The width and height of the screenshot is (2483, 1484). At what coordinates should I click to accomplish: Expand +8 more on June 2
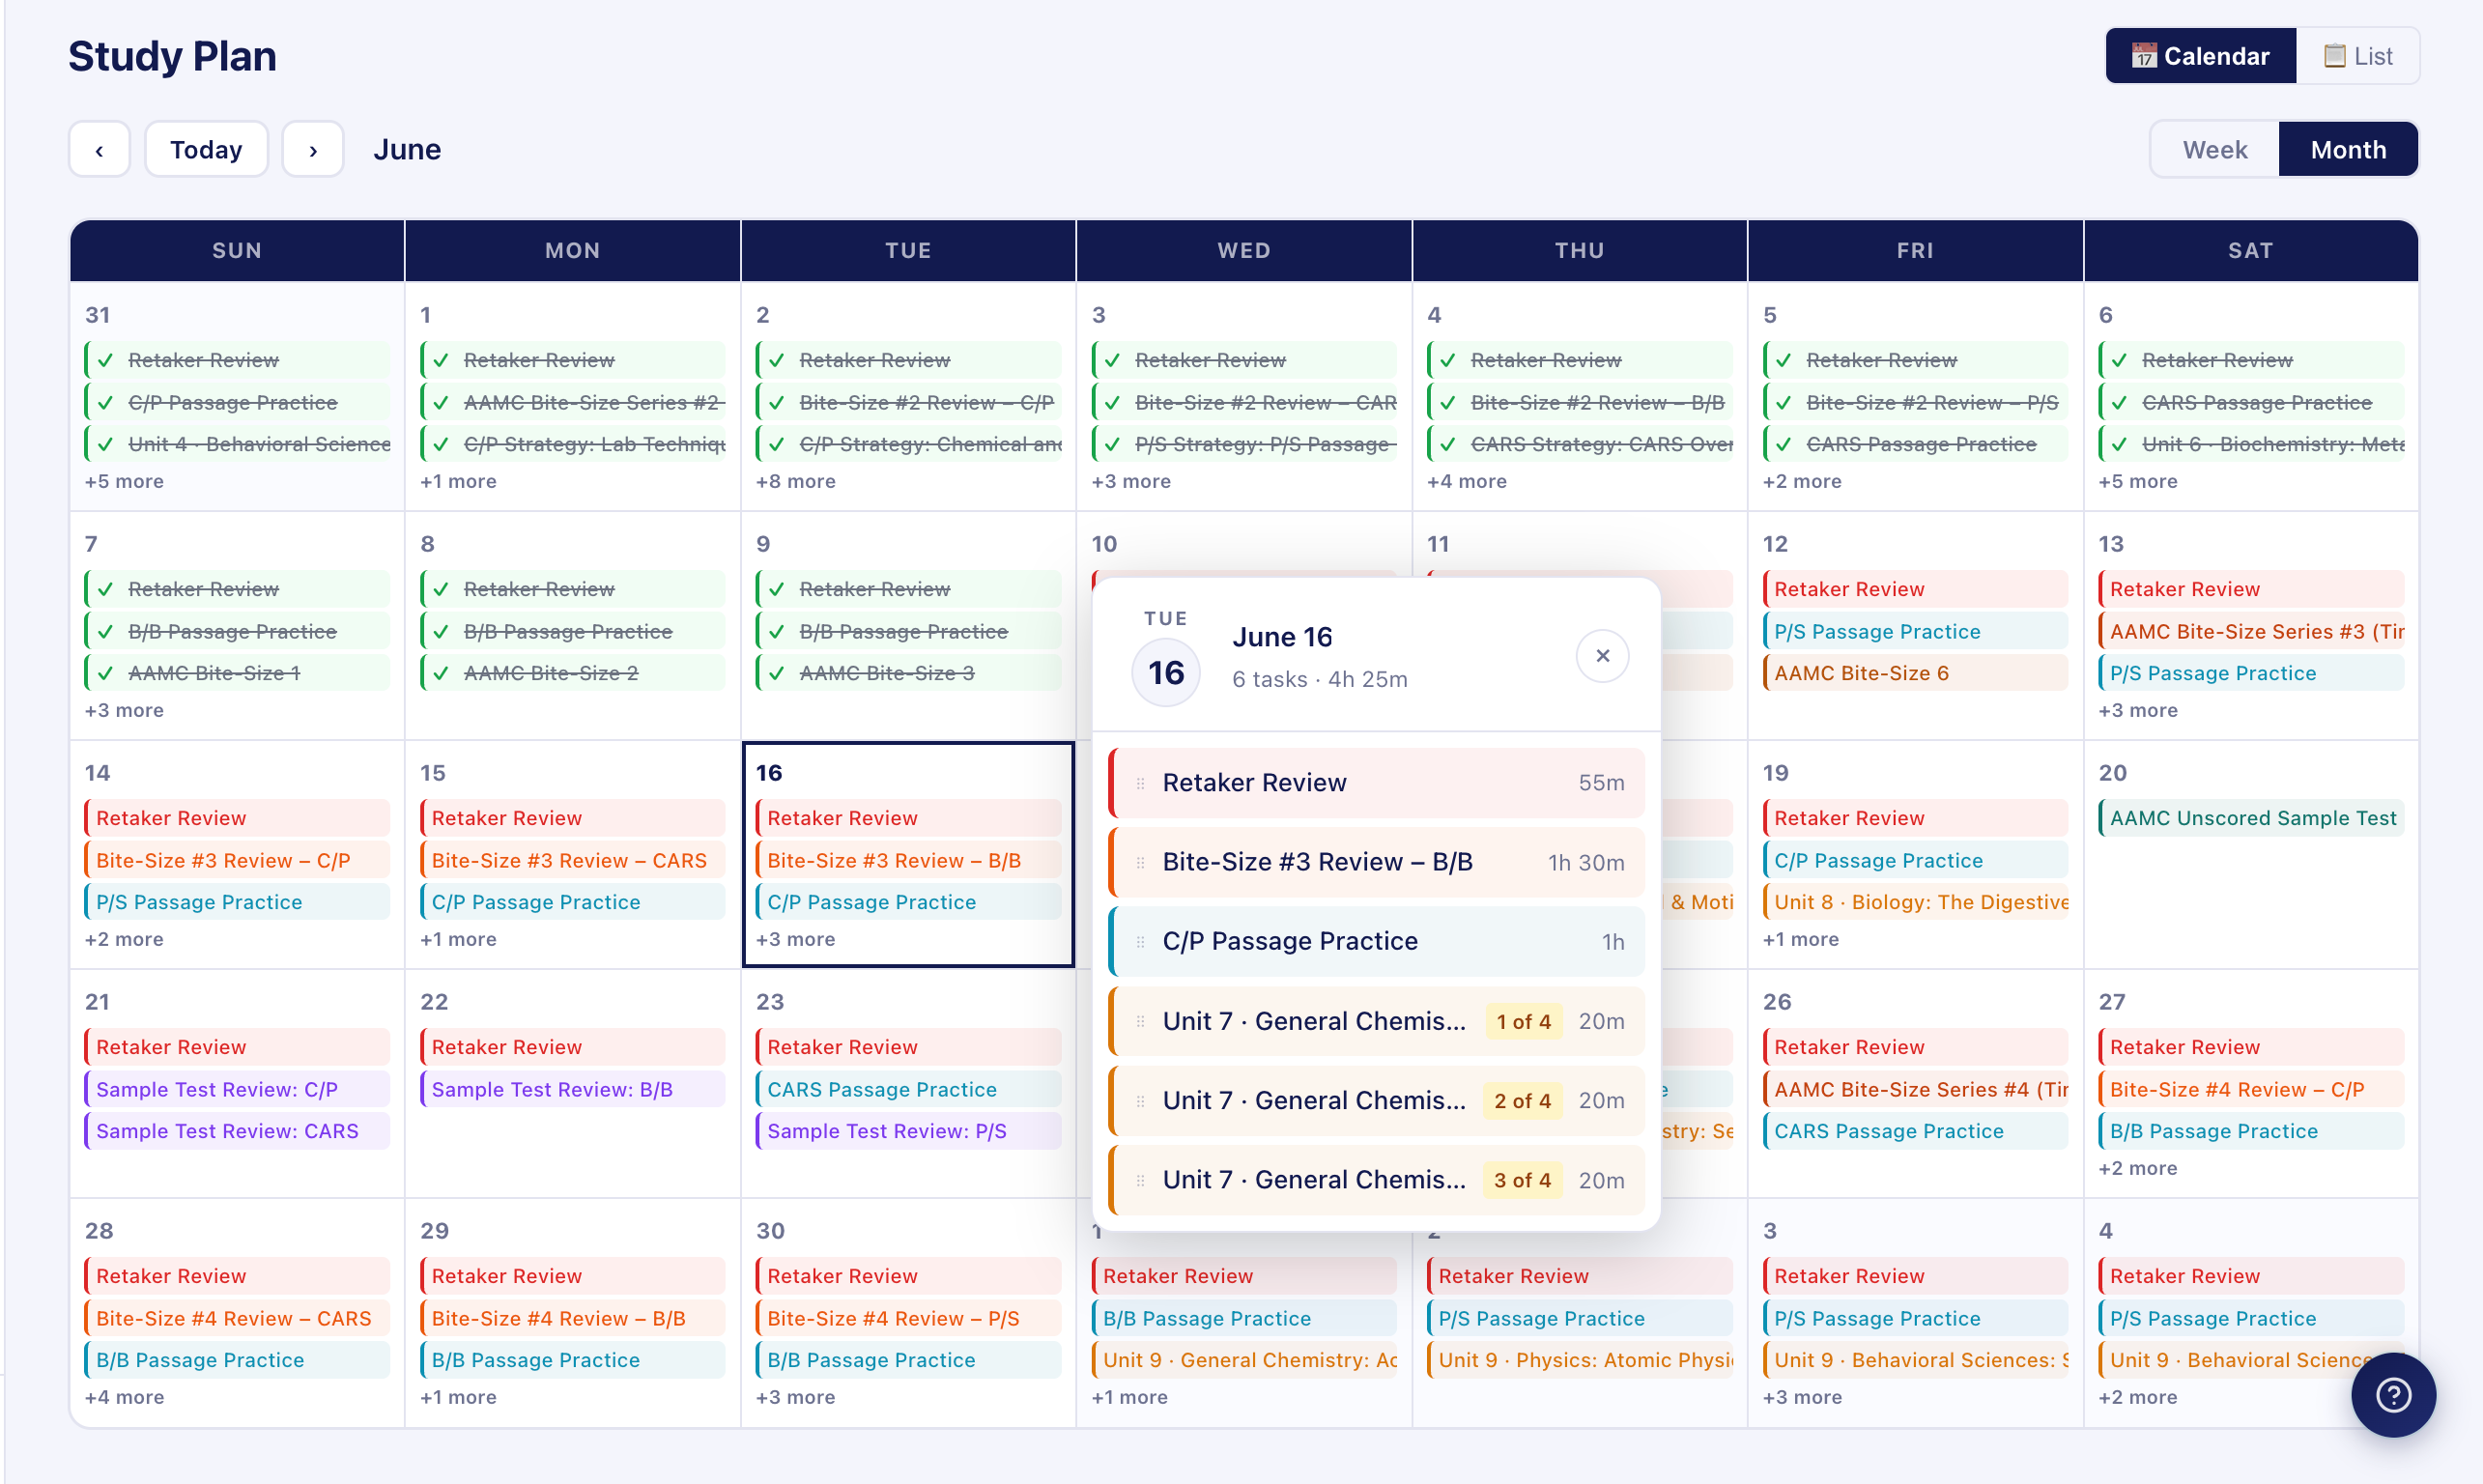point(796,481)
